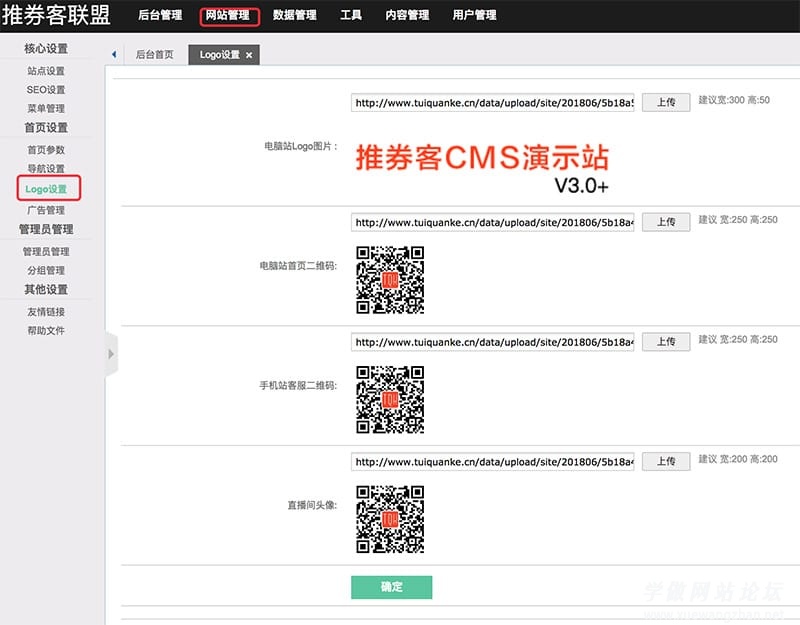Close the Logo设置 tab

click(249, 55)
